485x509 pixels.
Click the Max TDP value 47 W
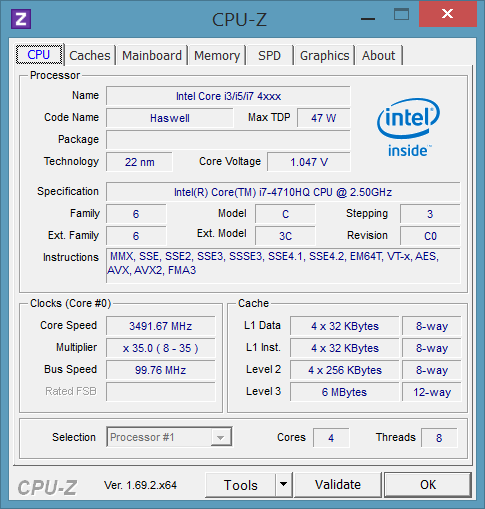tap(324, 118)
